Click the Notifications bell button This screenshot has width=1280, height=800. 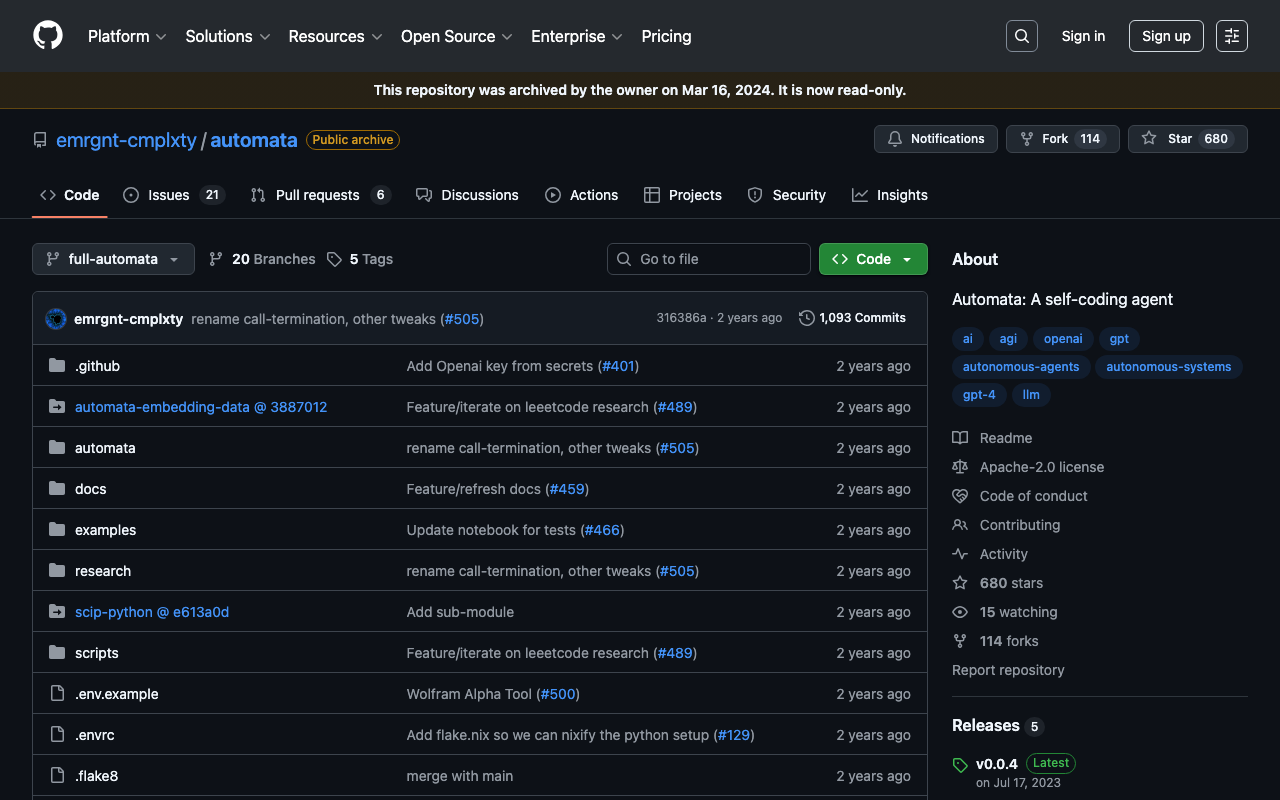click(x=935, y=139)
